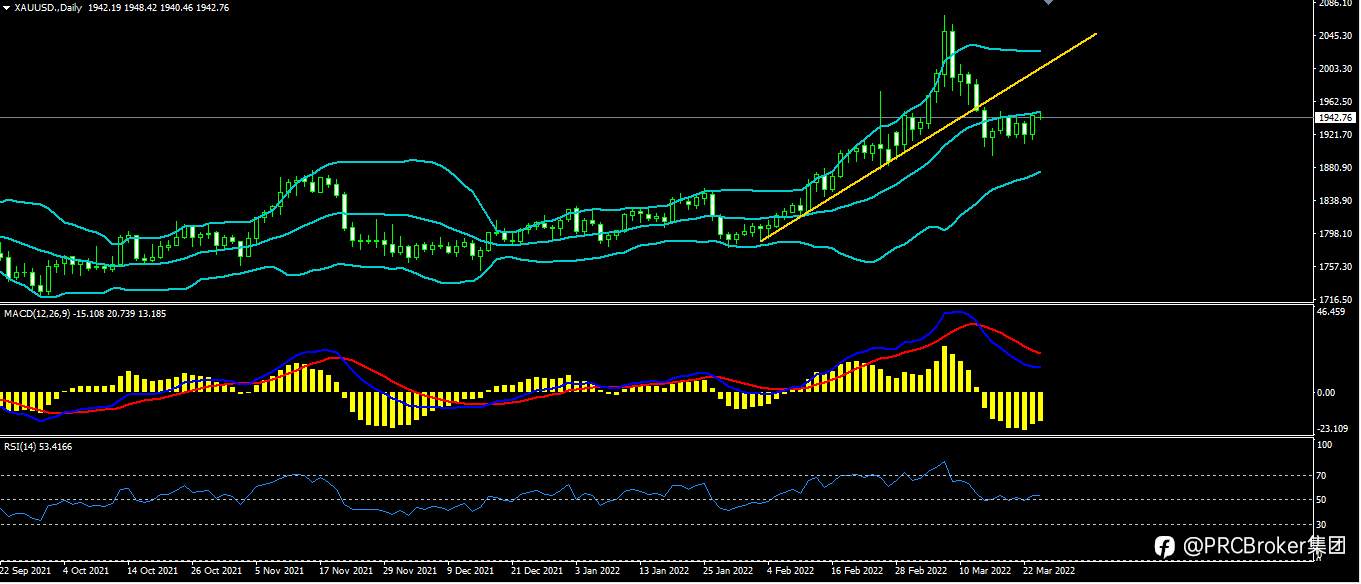Click the 50 RSI scale value
1361x584 pixels.
(x=1322, y=500)
